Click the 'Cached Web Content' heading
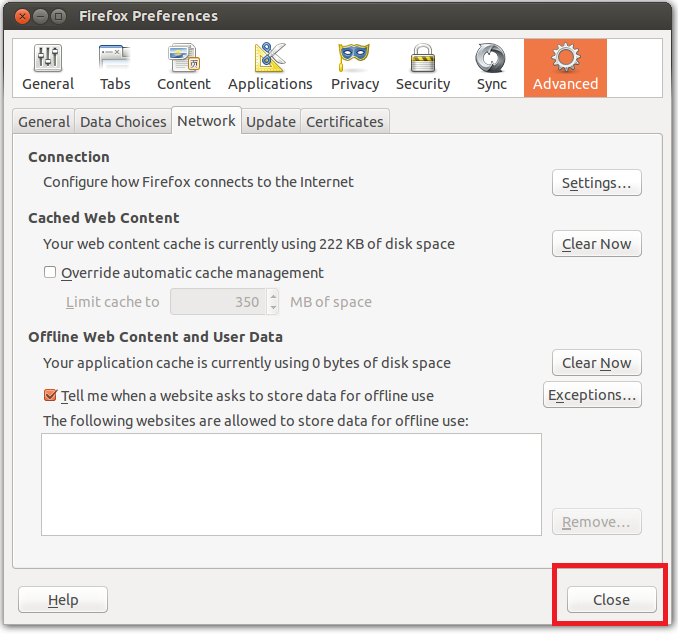 click(104, 218)
